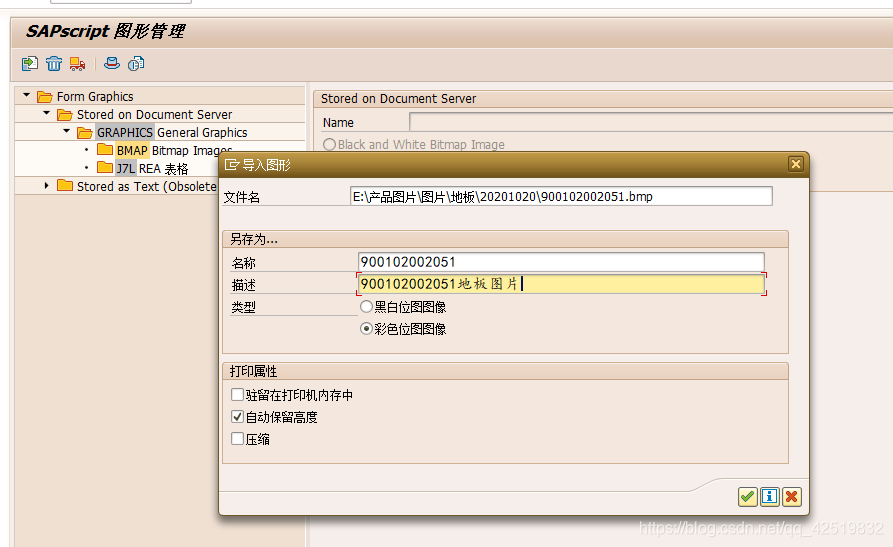
Task: Click the 另存为... group header
Action: coord(505,239)
